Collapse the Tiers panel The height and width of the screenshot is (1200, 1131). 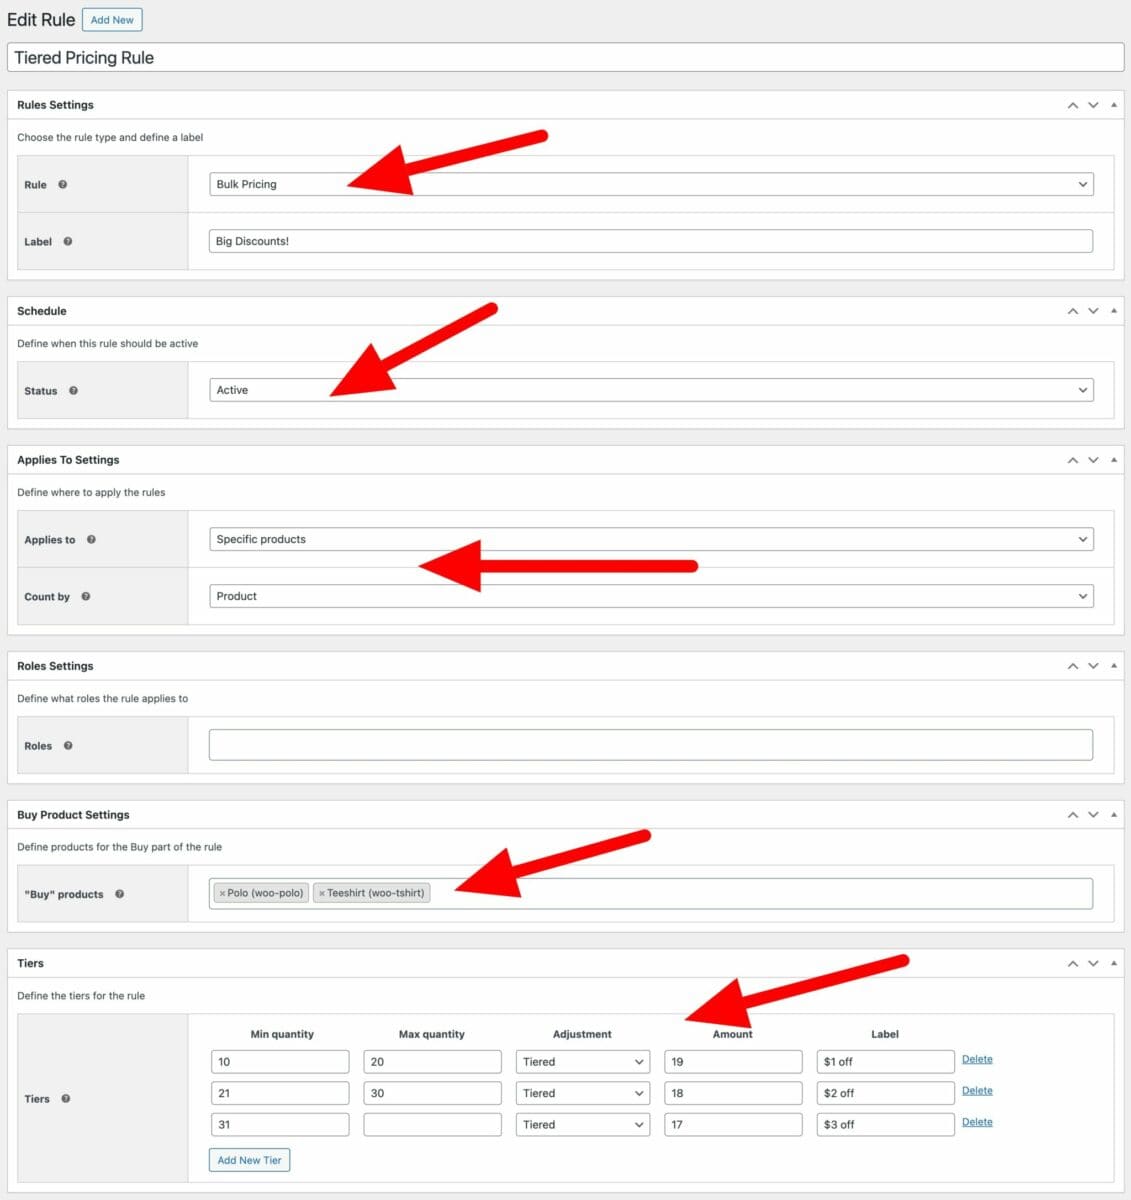click(1114, 964)
